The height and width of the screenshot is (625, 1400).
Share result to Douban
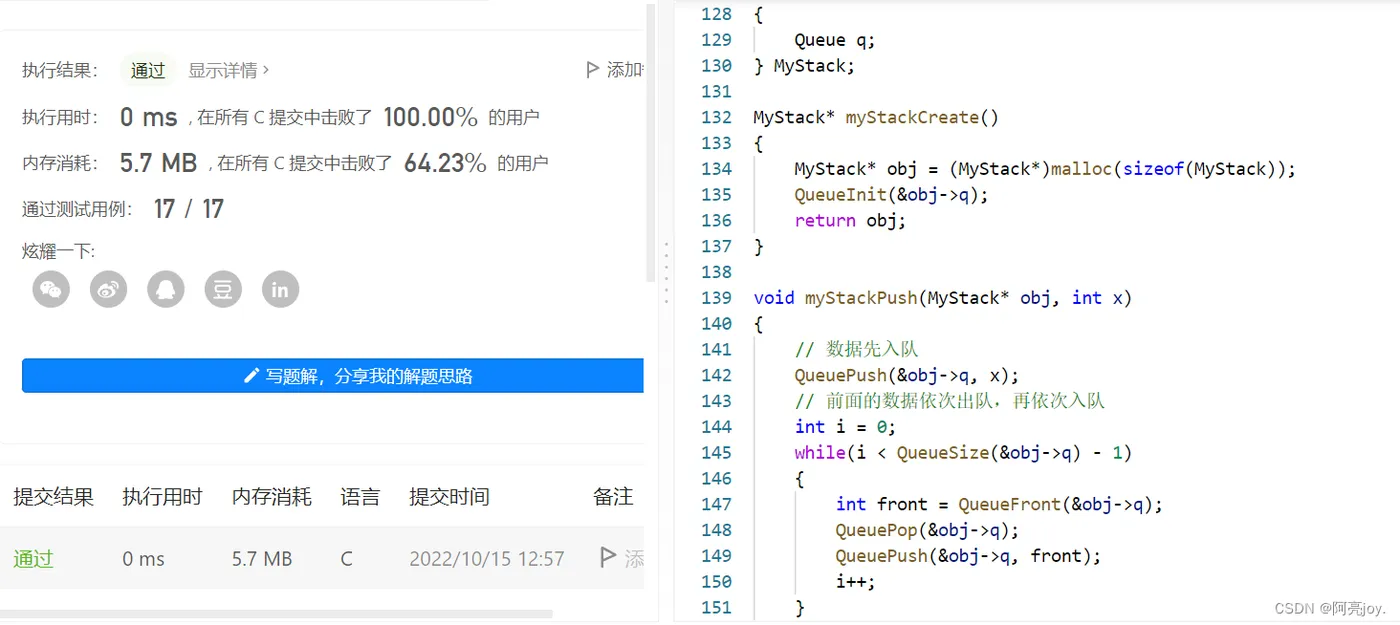(222, 289)
